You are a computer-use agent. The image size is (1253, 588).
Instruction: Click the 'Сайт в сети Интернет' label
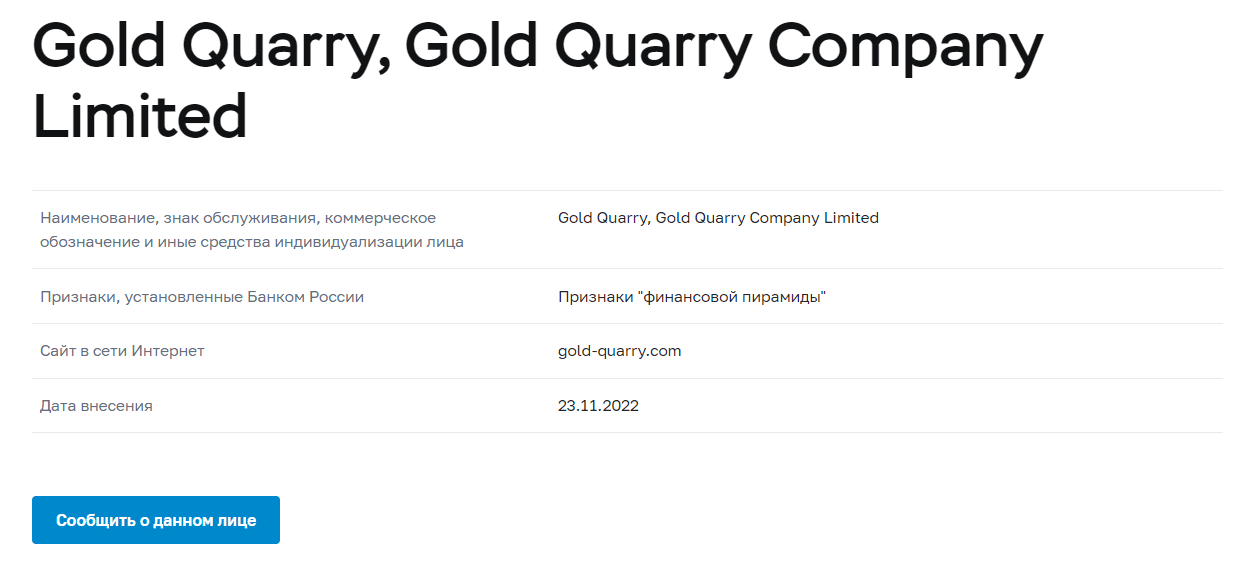[x=122, y=351]
